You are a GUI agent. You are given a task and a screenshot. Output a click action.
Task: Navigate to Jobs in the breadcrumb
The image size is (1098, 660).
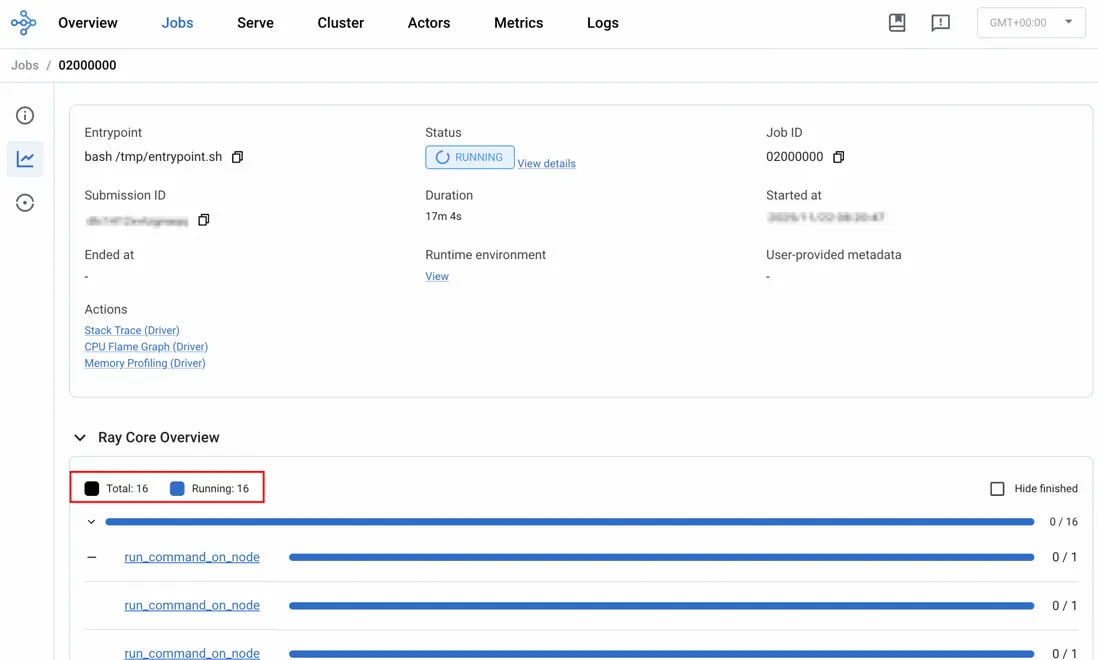point(25,65)
